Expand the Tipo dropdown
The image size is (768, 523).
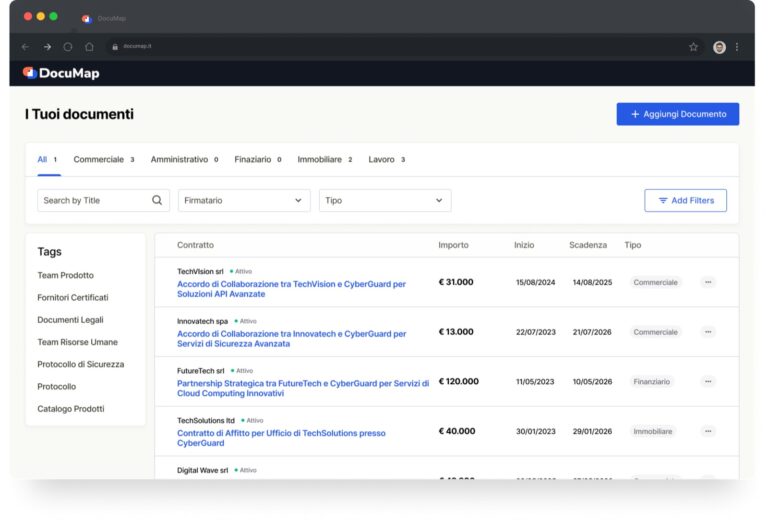click(x=385, y=200)
